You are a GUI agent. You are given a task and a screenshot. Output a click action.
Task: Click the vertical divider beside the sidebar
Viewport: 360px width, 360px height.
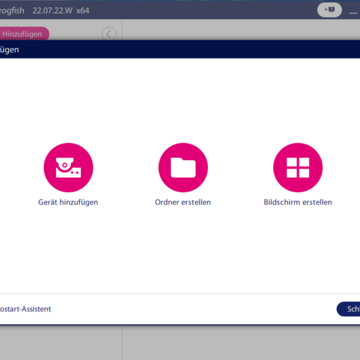pos(122,343)
